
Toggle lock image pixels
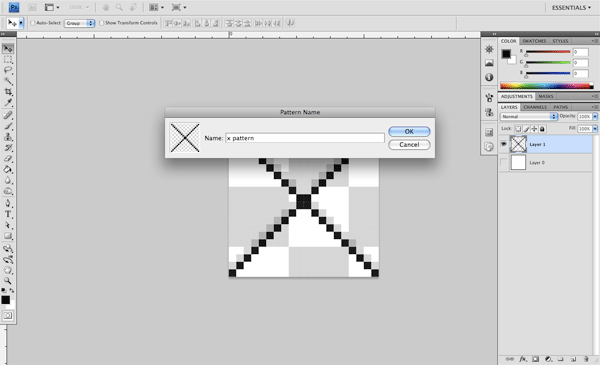[x=526, y=129]
